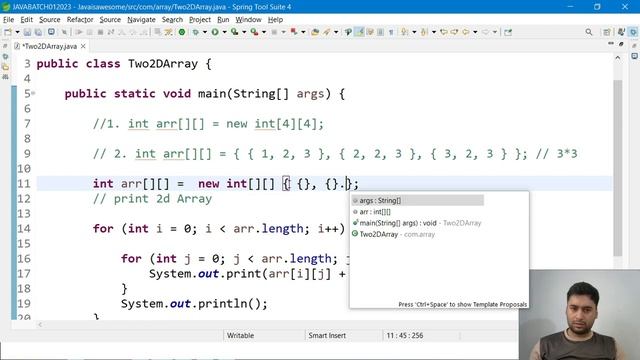Click the Step Over icon

133,32
